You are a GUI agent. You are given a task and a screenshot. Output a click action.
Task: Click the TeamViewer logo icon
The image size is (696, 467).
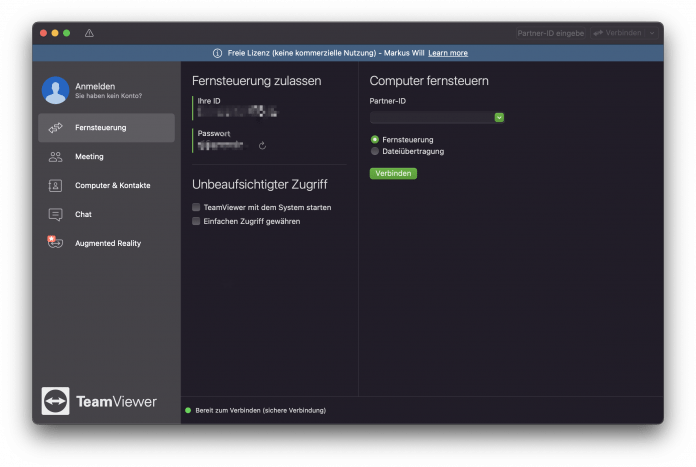tap(55, 401)
